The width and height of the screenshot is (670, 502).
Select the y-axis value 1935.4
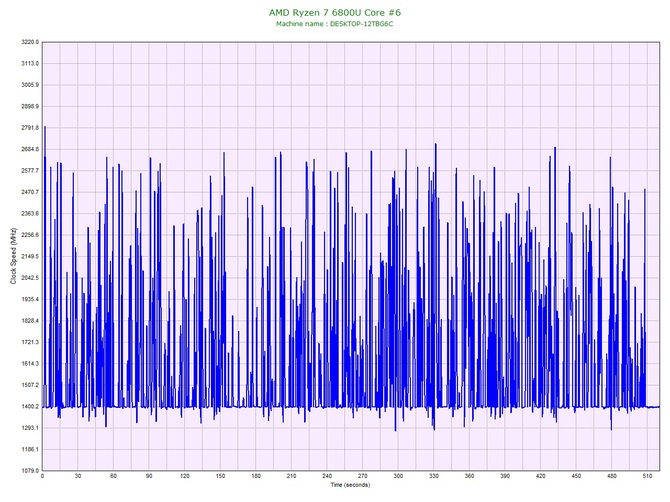point(30,299)
